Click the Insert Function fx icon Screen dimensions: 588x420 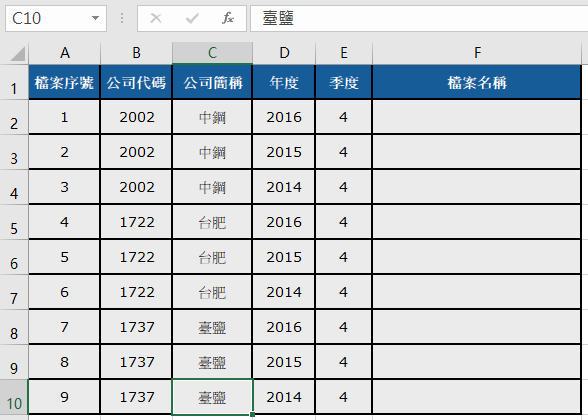(x=228, y=18)
